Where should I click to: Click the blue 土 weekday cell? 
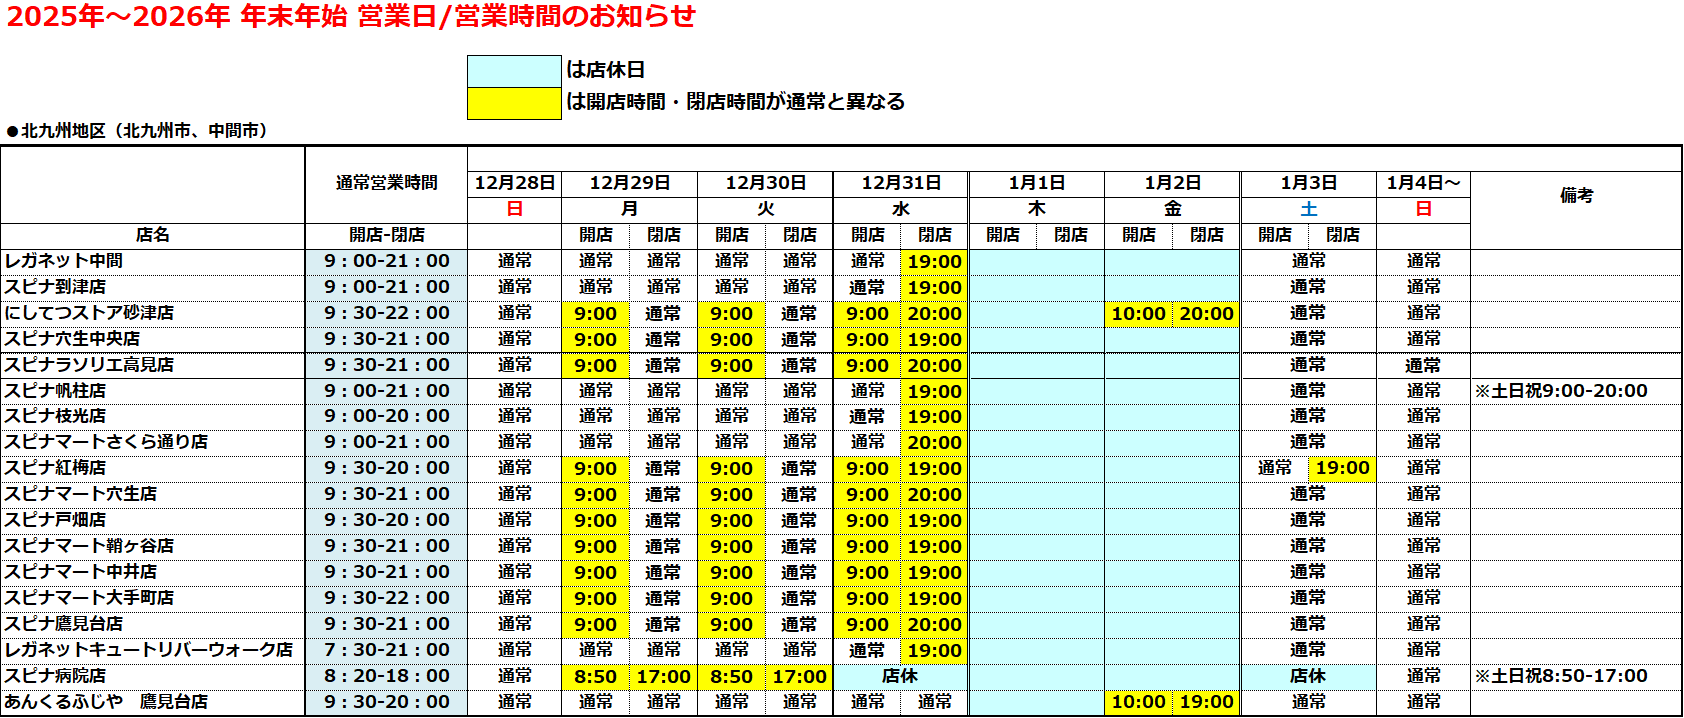coord(1308,209)
